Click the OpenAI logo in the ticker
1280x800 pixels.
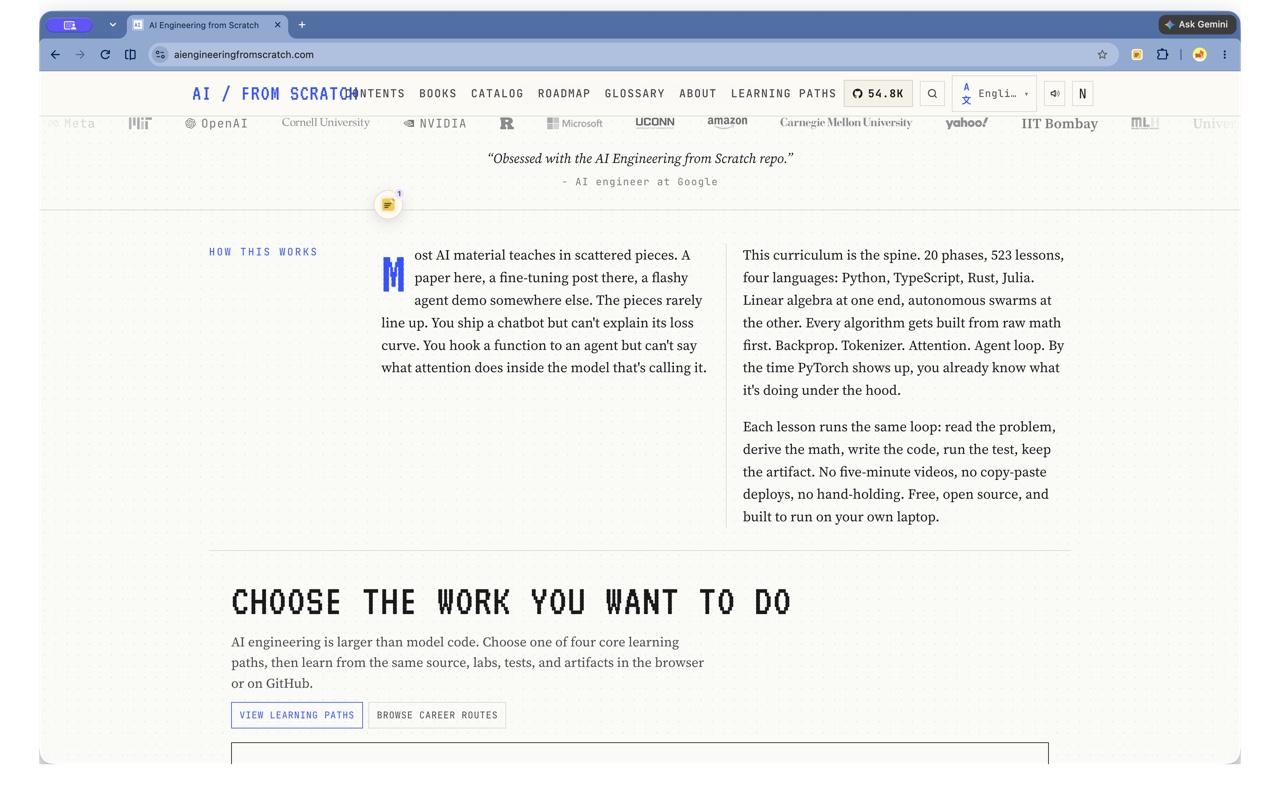[216, 124]
